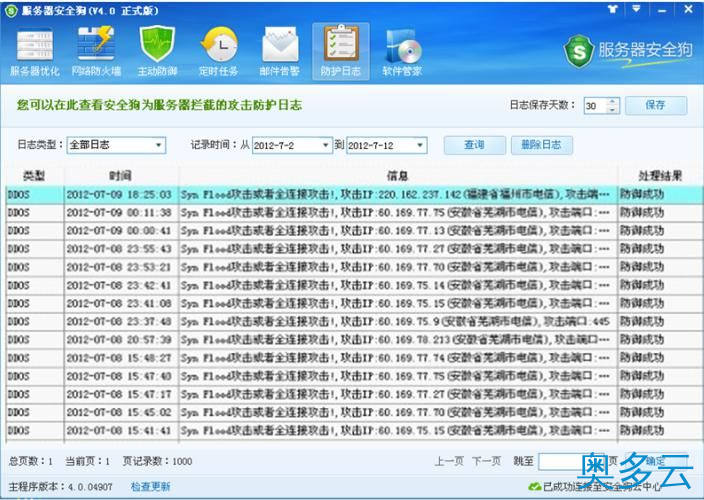Click the 保存 save button

coord(656,105)
